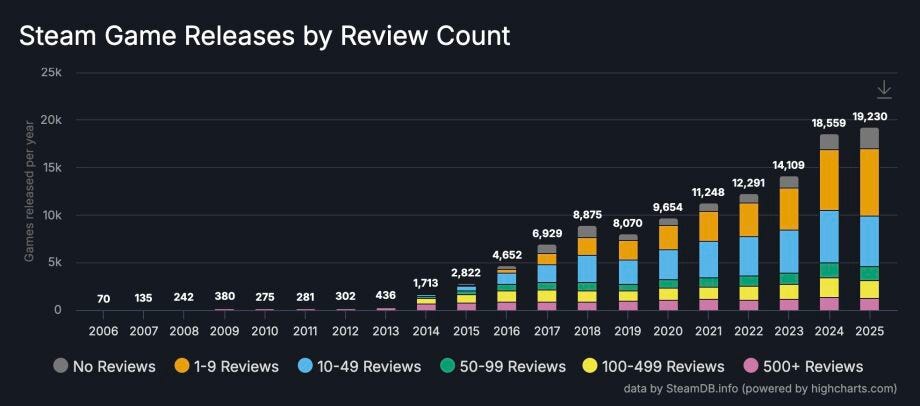The height and width of the screenshot is (406, 920).
Task: Select the blue 10-49 Reviews segment for 2025
Action: coord(870,241)
